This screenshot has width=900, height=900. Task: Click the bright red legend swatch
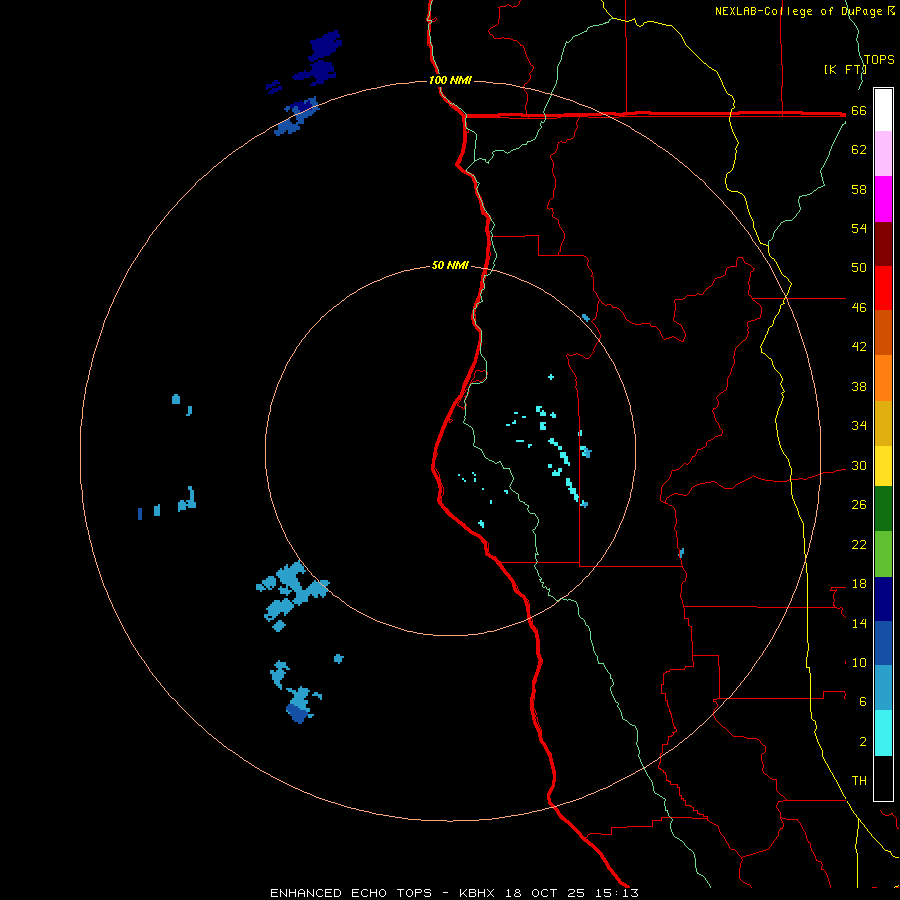point(883,288)
